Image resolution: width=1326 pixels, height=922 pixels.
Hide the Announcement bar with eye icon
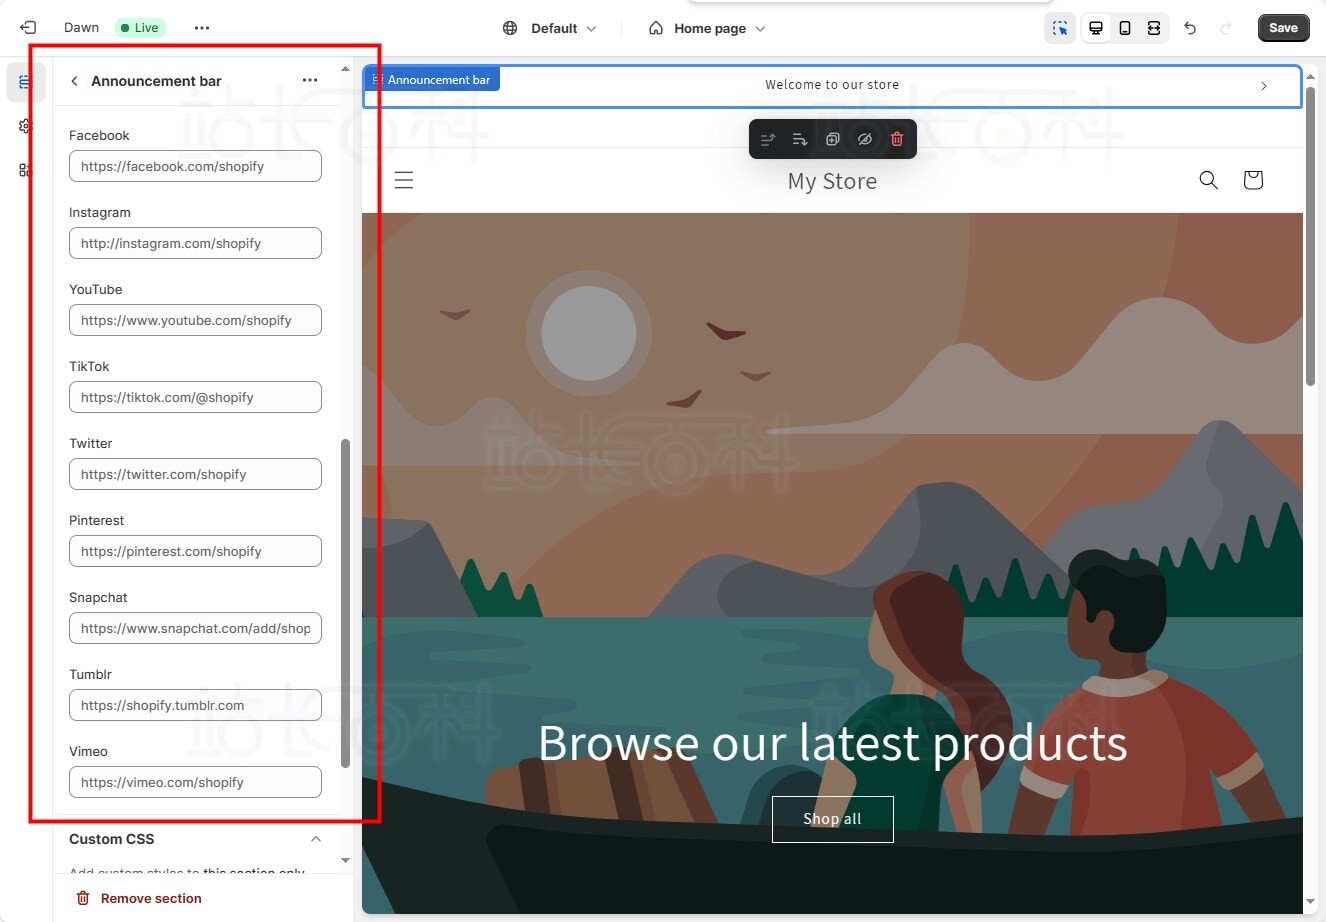click(865, 139)
